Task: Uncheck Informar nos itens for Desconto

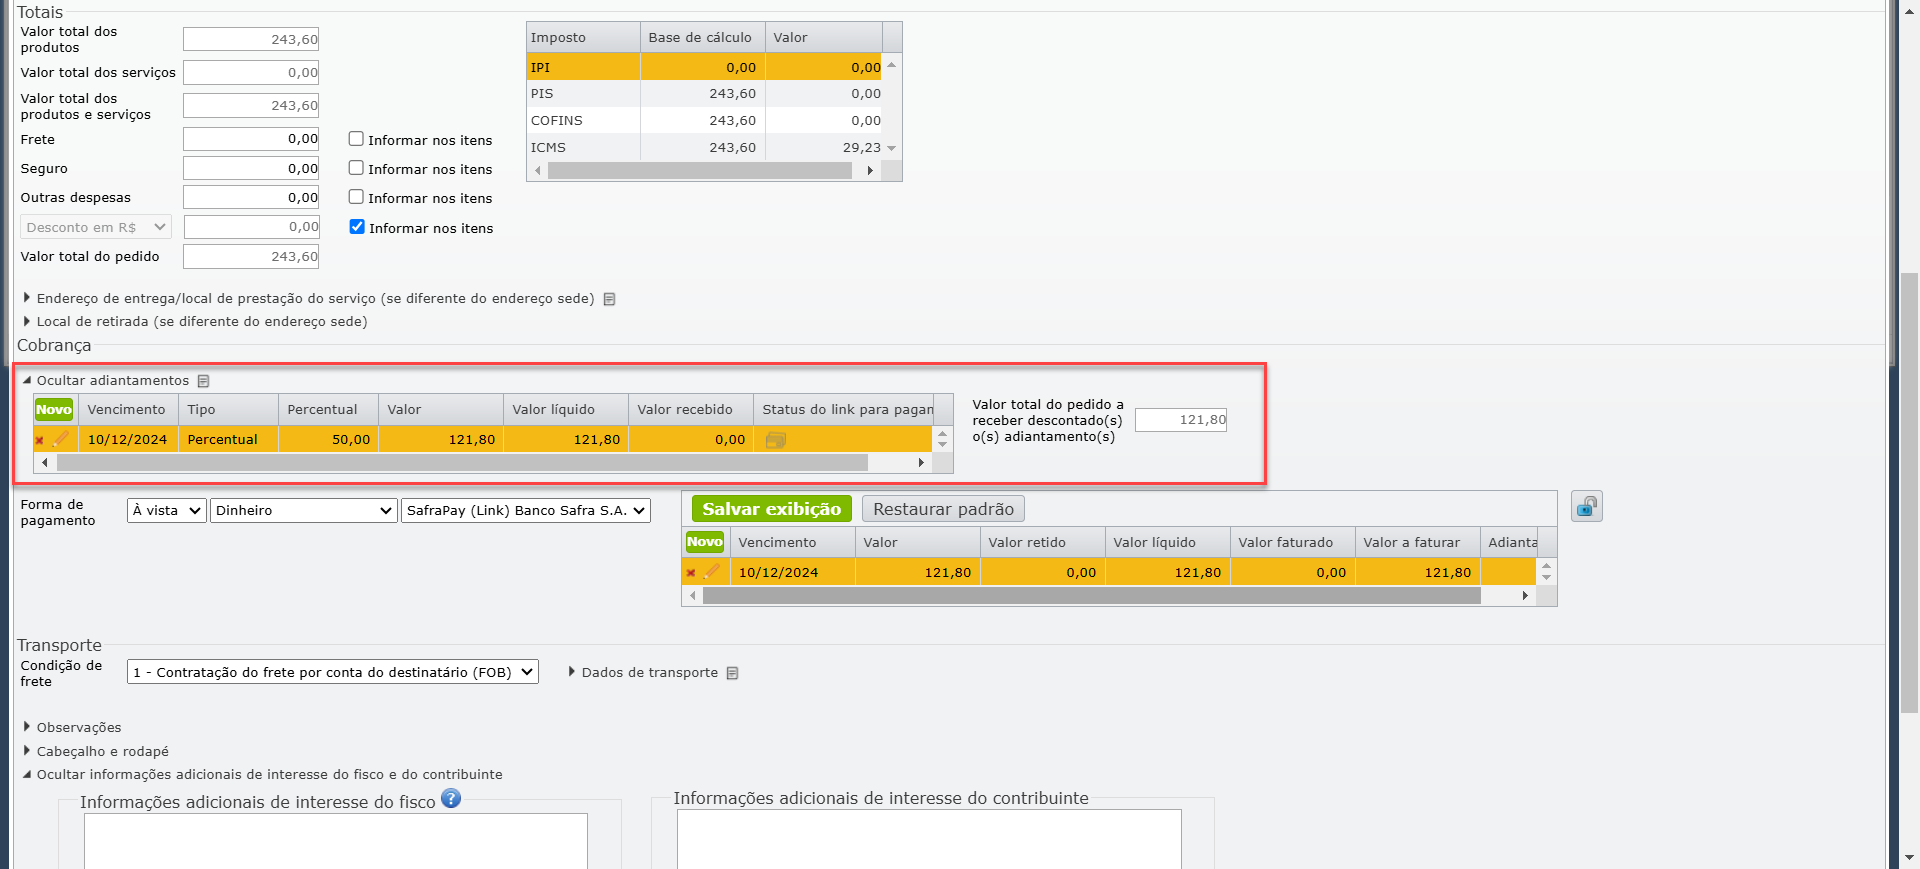Action: (x=357, y=227)
